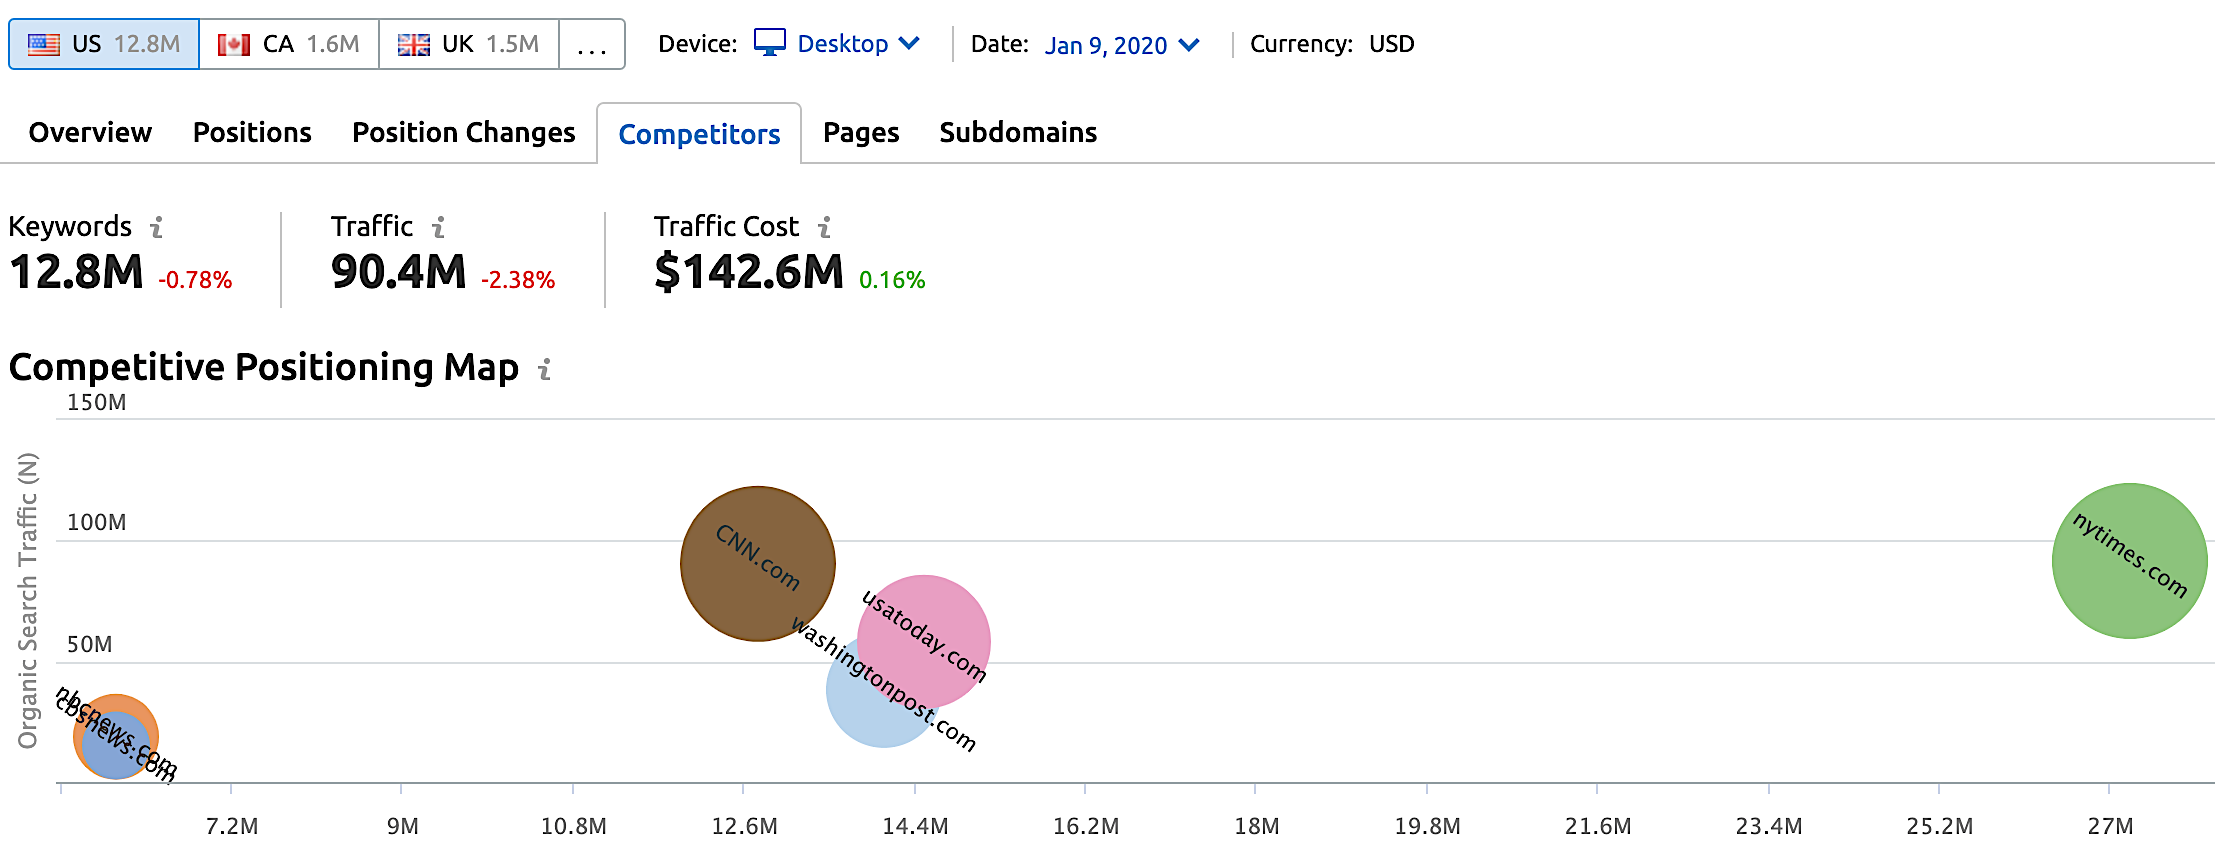Image resolution: width=2215 pixels, height=844 pixels.
Task: Click the UK flag icon
Action: tap(414, 44)
